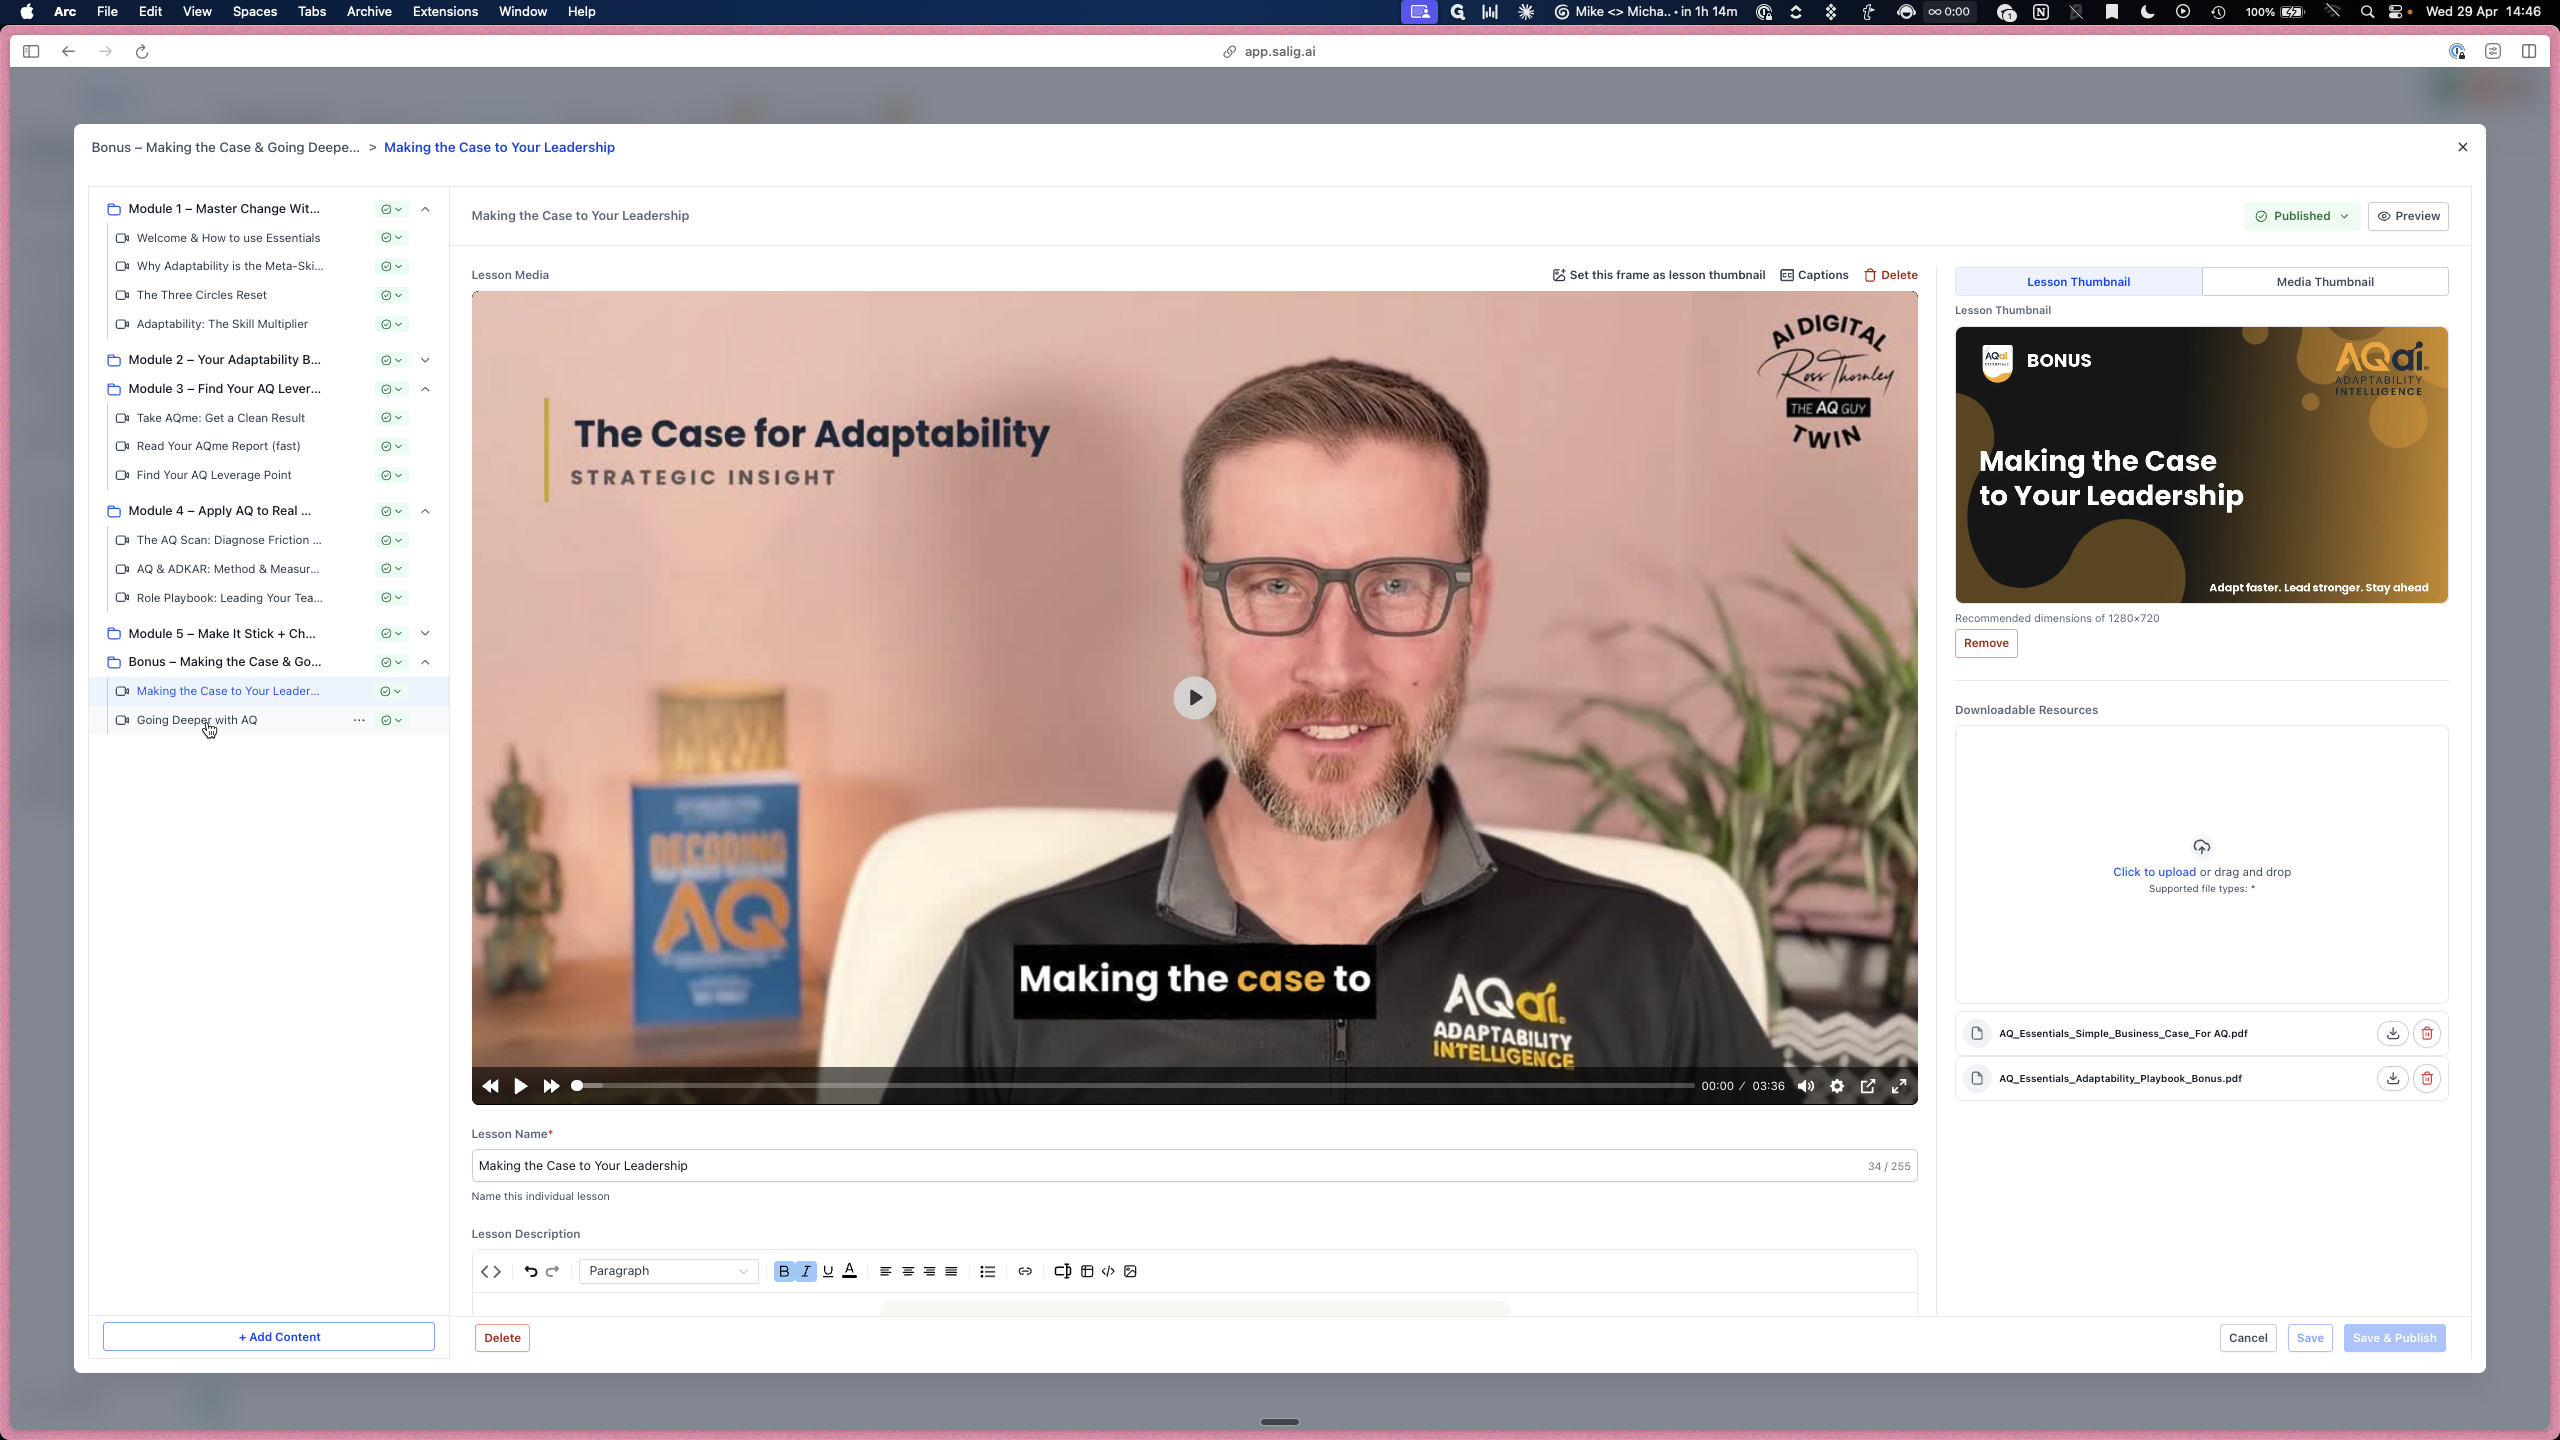Image resolution: width=2560 pixels, height=1440 pixels.
Task: Center-align the description text
Action: click(x=908, y=1271)
